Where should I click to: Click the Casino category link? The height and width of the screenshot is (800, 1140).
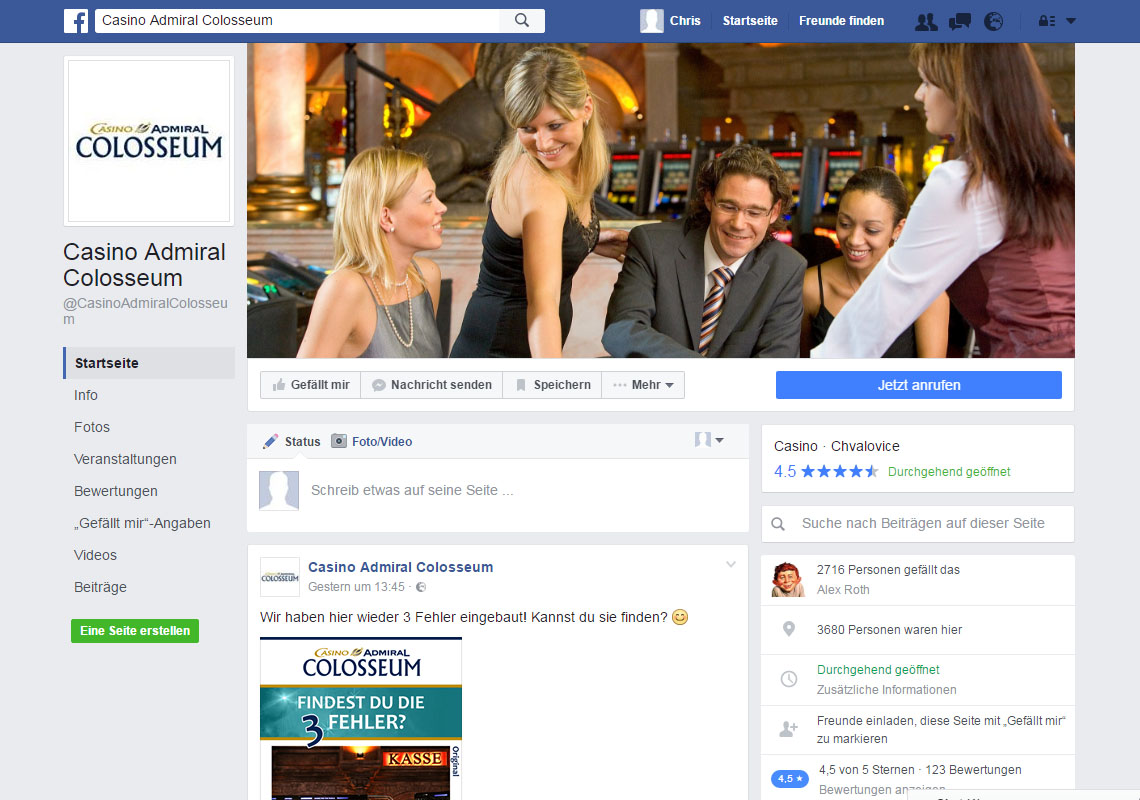tap(795, 447)
